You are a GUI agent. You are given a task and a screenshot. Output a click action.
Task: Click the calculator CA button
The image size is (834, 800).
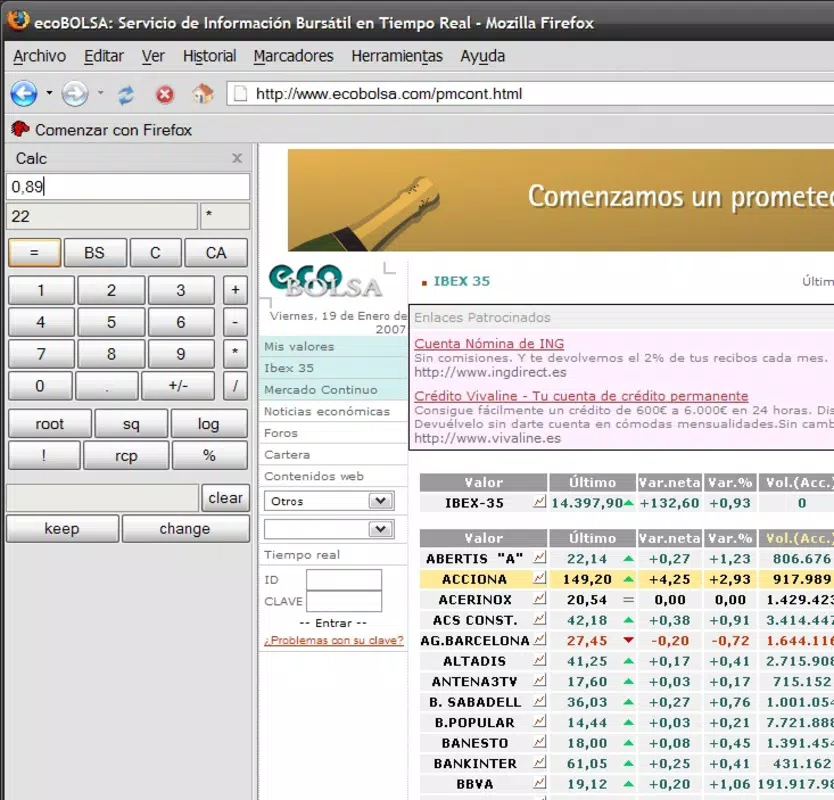tap(216, 253)
